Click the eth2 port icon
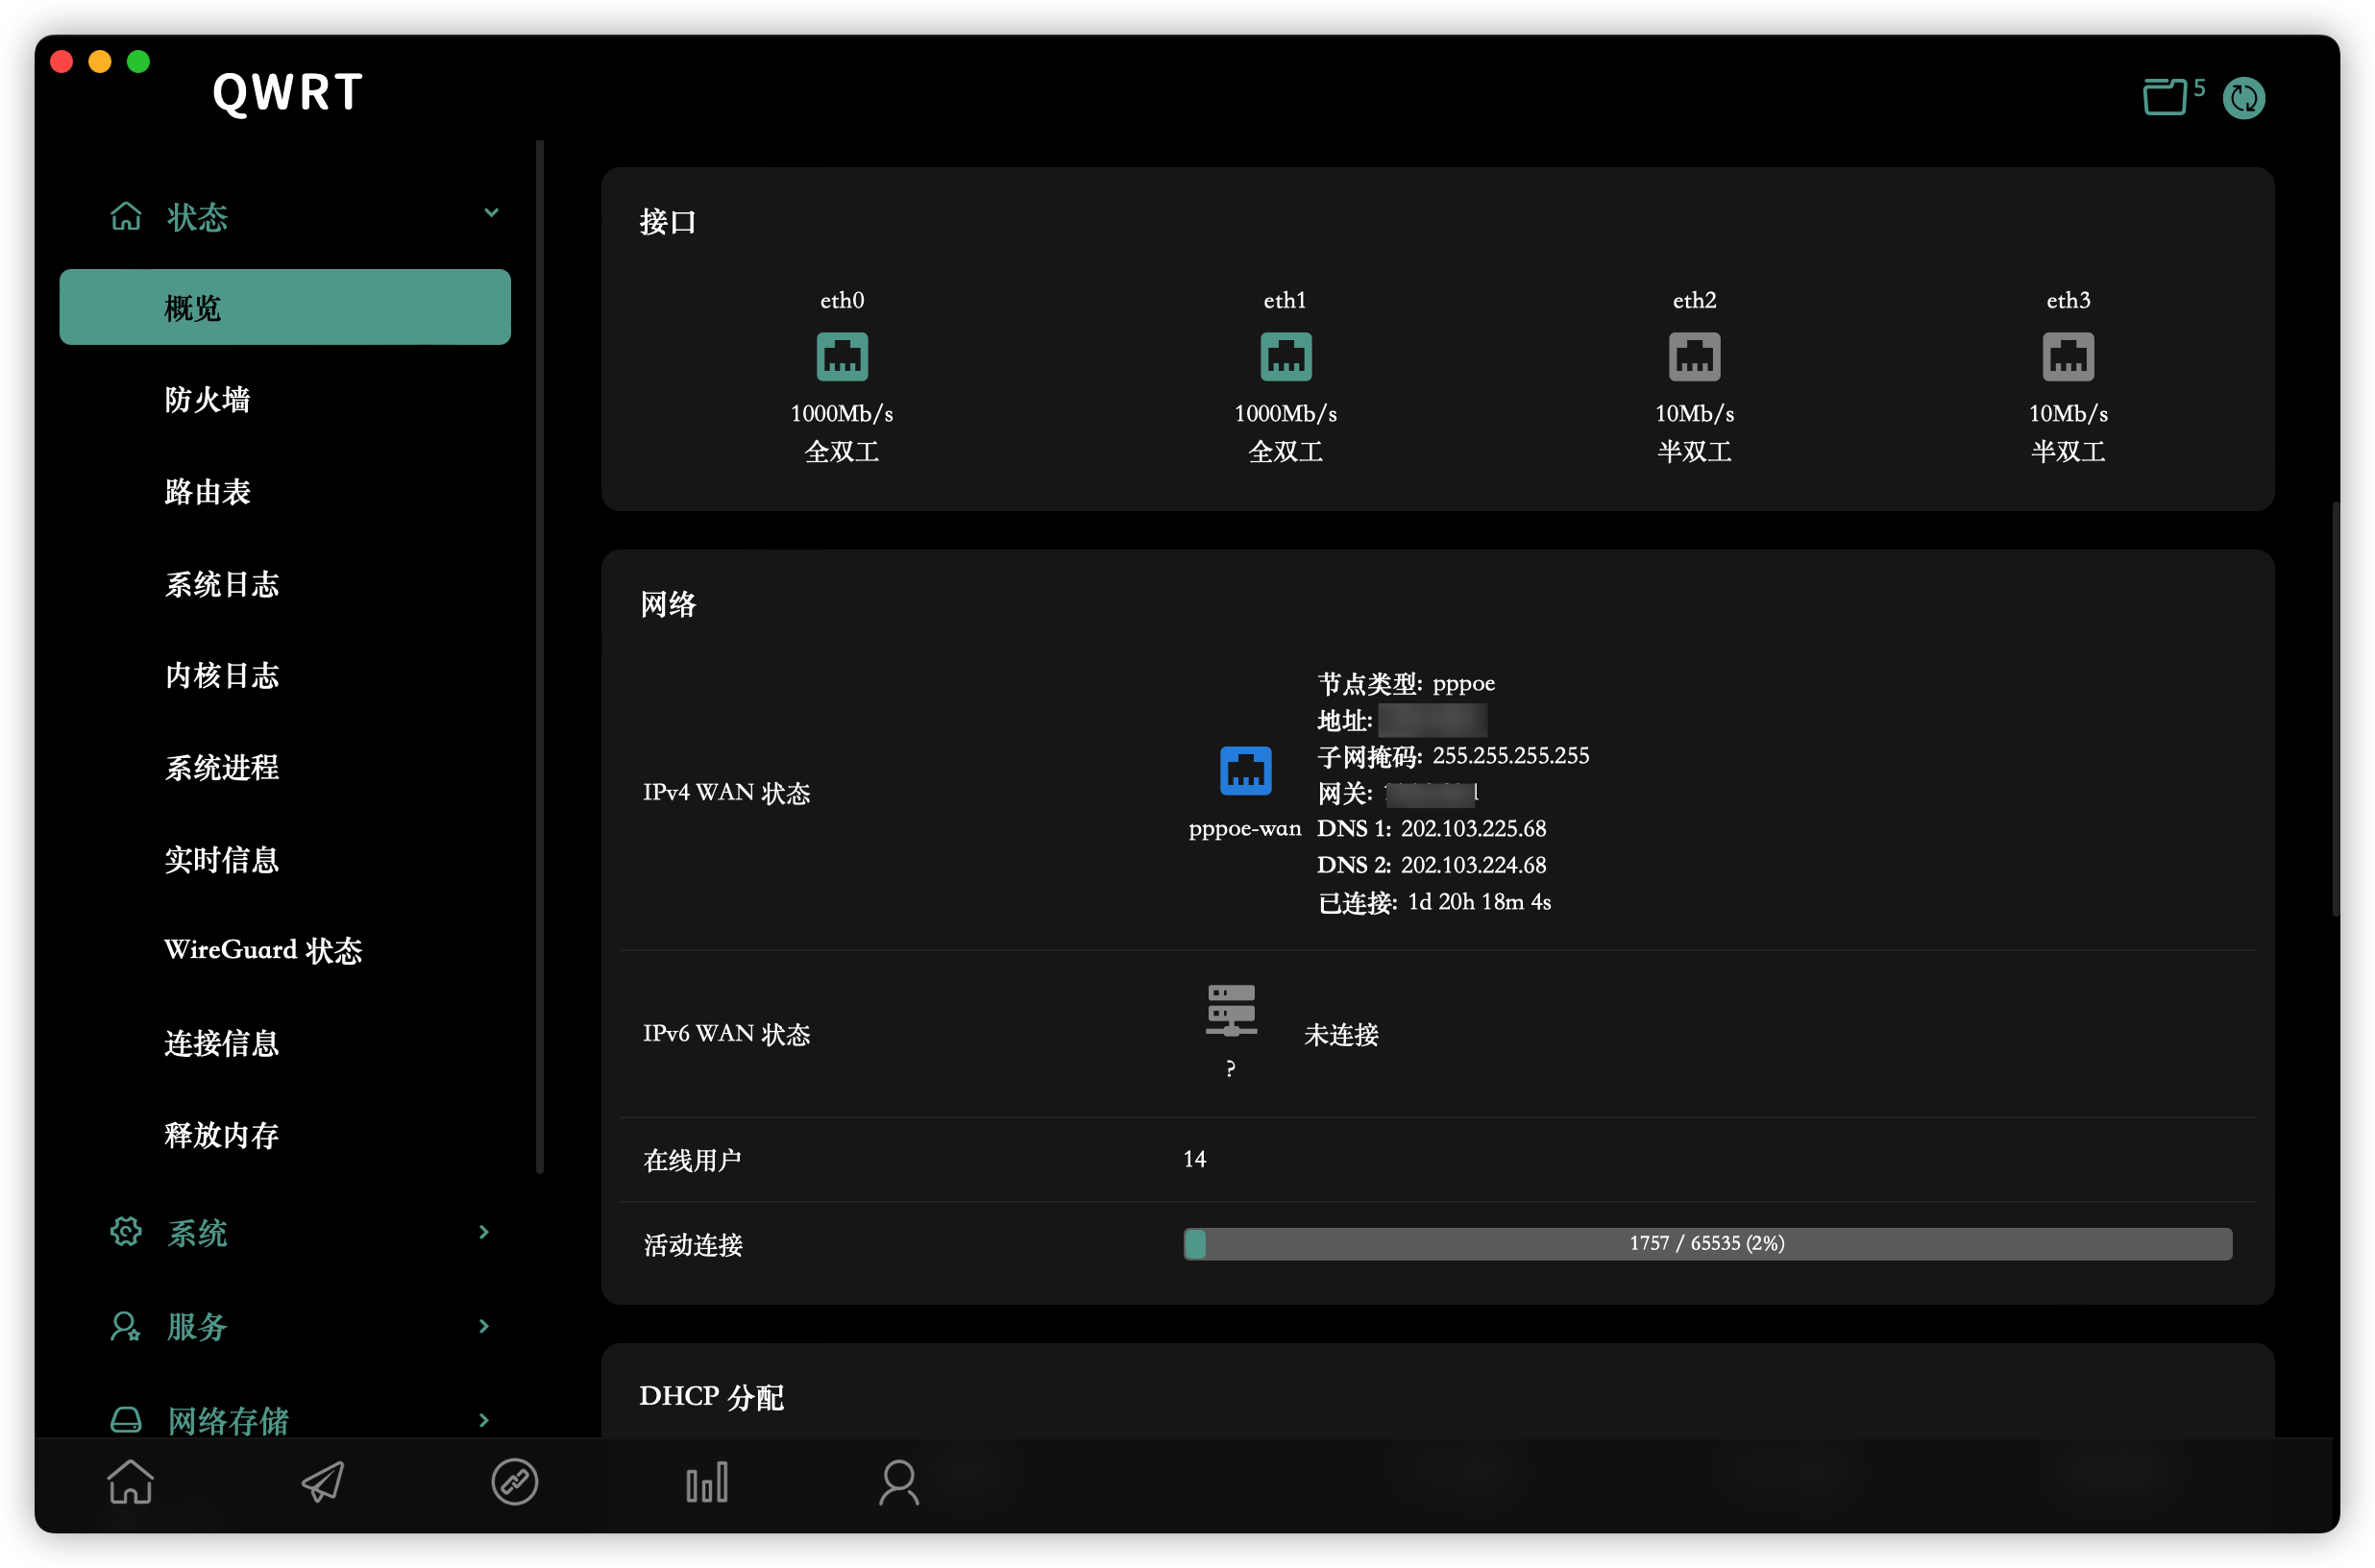 coord(1694,357)
